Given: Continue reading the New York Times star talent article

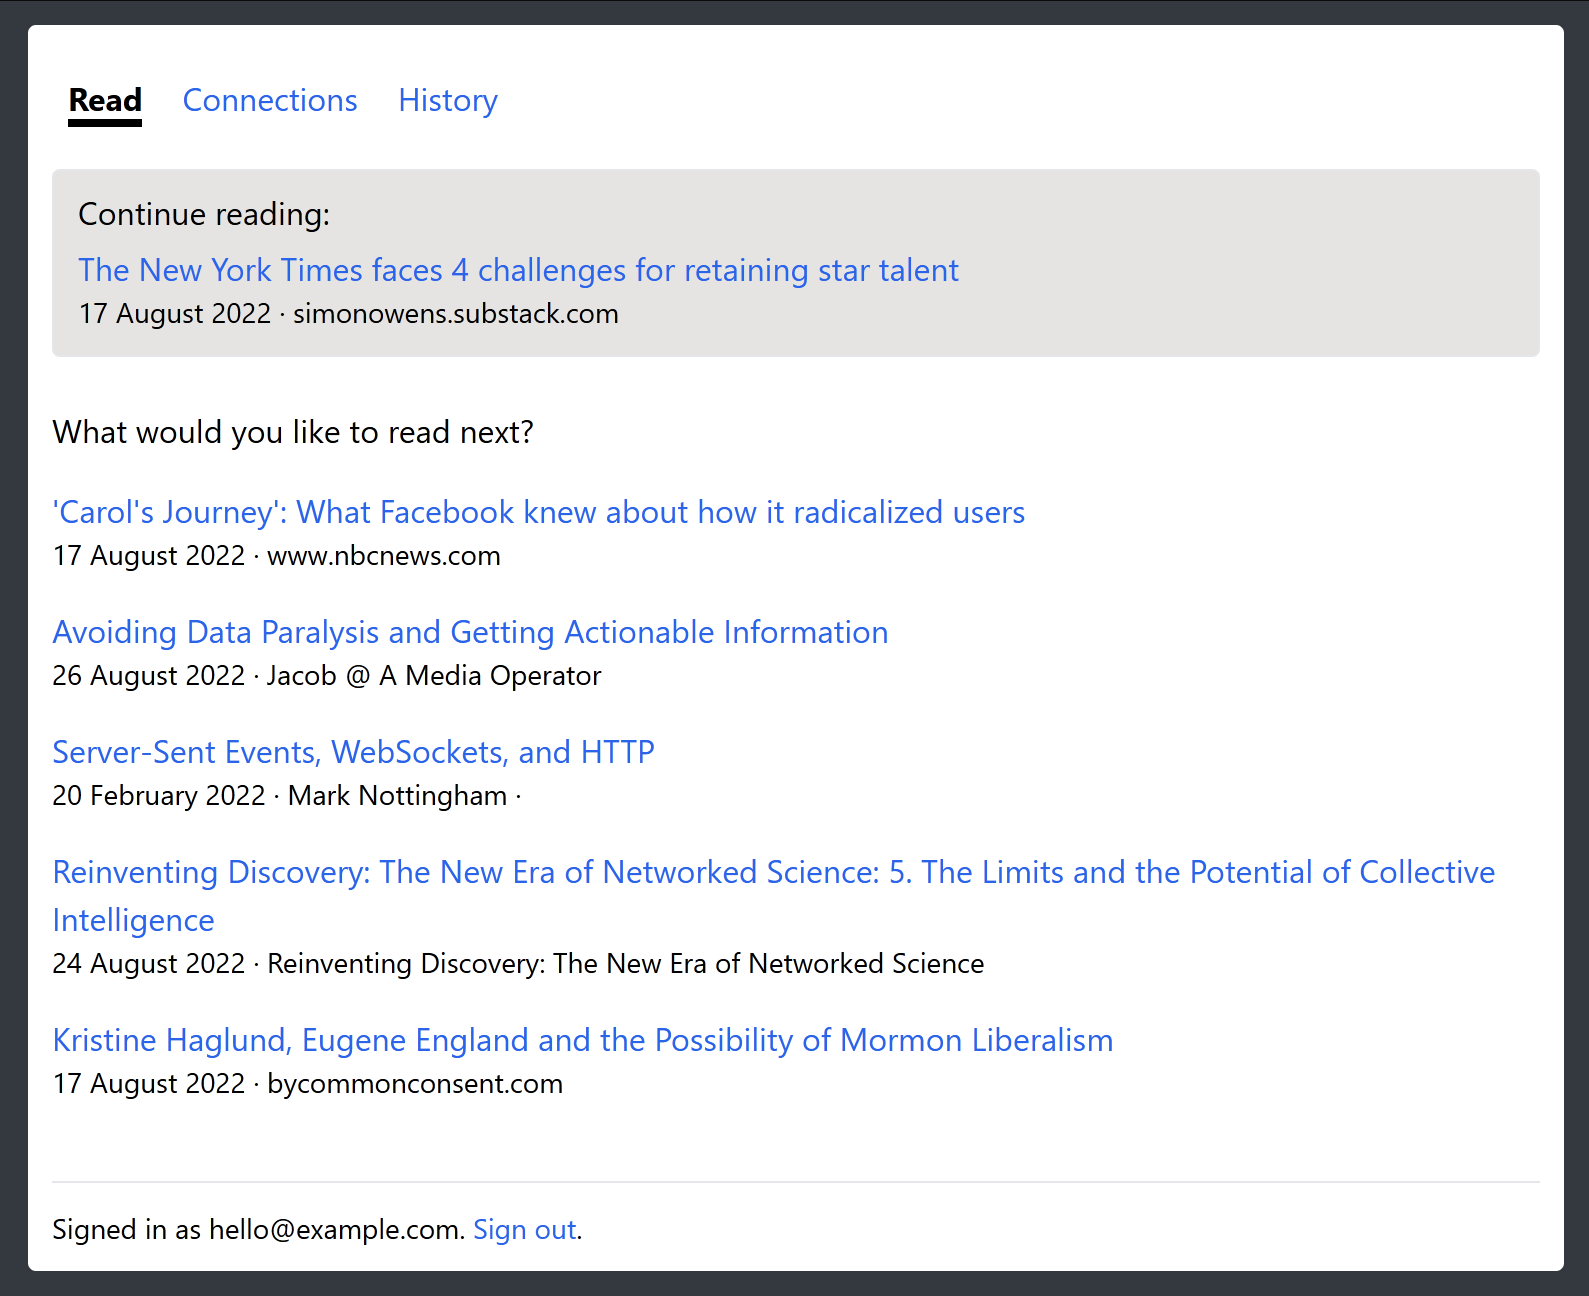Looking at the screenshot, I should point(518,270).
